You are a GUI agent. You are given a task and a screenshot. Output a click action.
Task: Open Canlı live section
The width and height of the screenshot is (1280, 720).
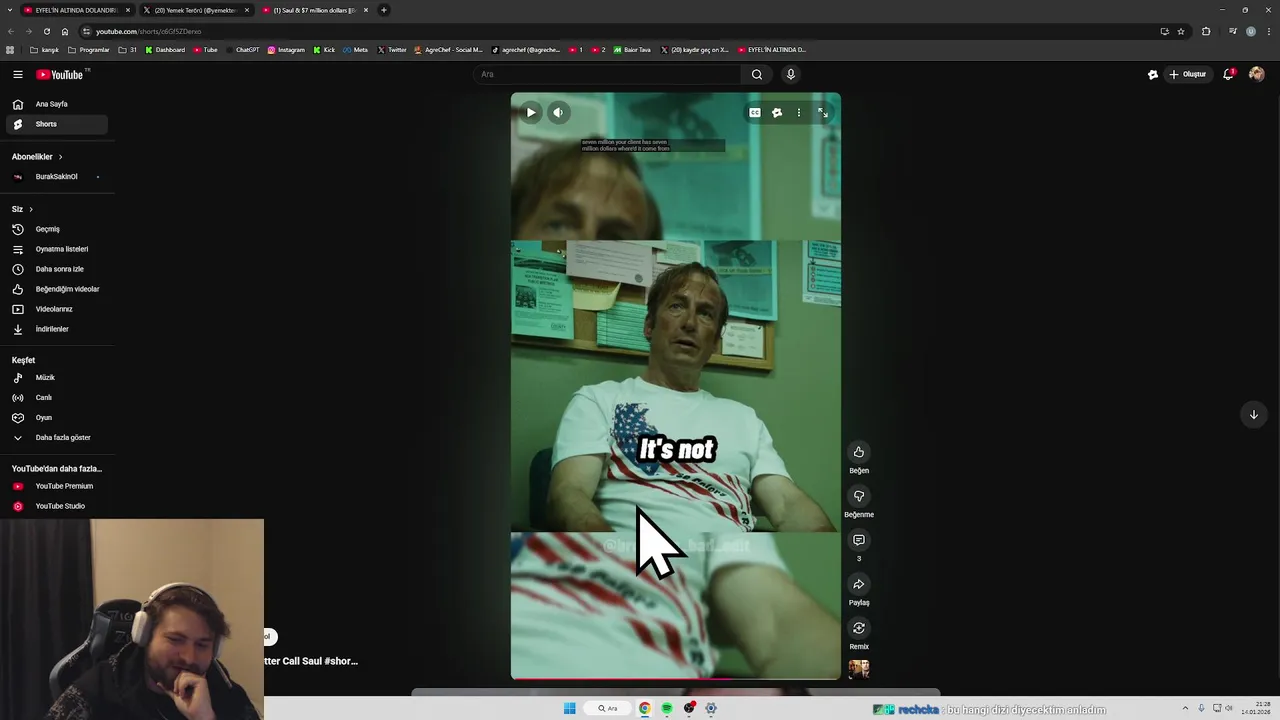57,398
